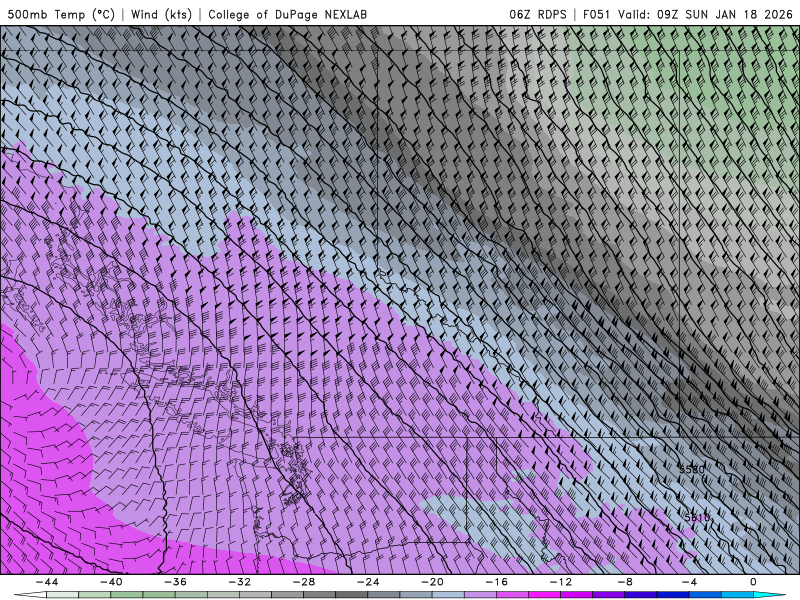Click the 'College of DuPage NEXLAB' text
The image size is (800, 600).
pyautogui.click(x=287, y=14)
